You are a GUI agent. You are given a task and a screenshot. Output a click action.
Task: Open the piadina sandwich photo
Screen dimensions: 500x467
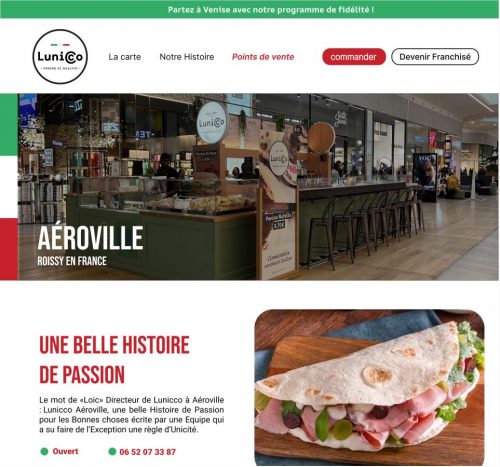pyautogui.click(x=369, y=388)
